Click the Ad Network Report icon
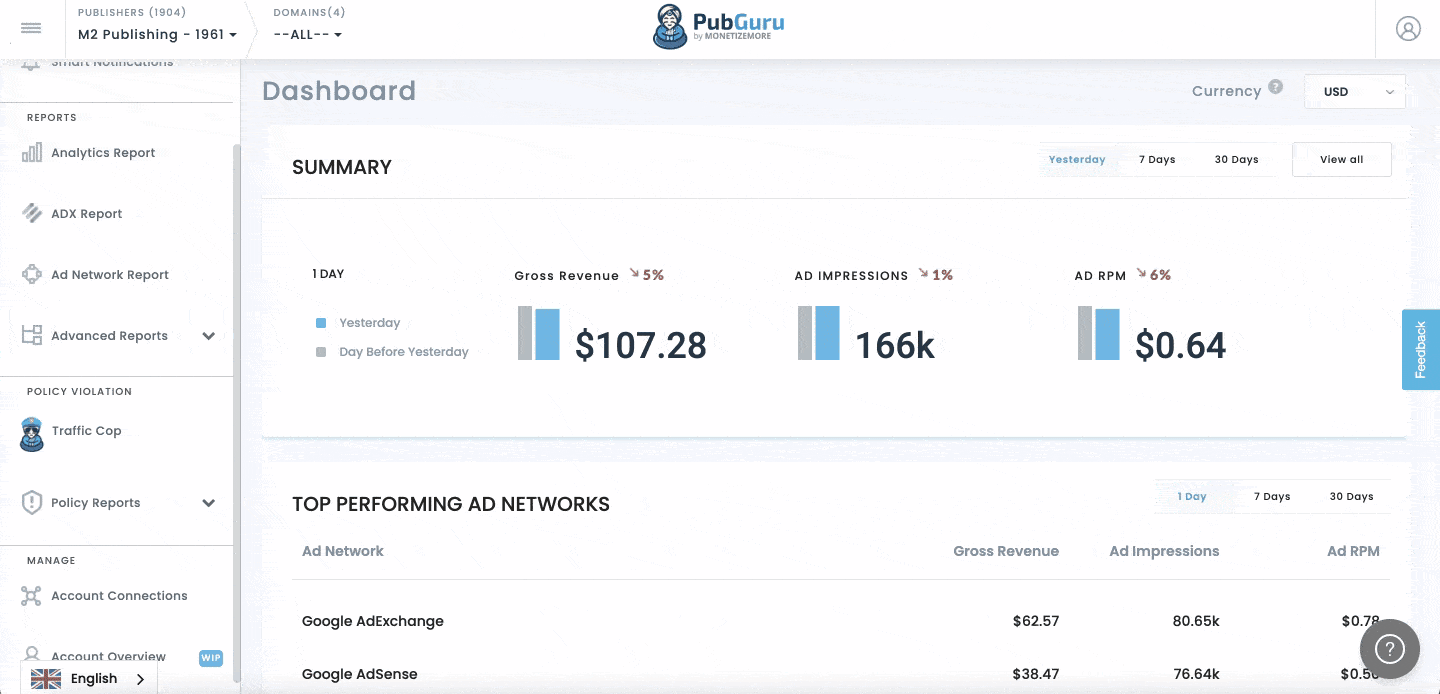The height and width of the screenshot is (694, 1440). point(30,274)
